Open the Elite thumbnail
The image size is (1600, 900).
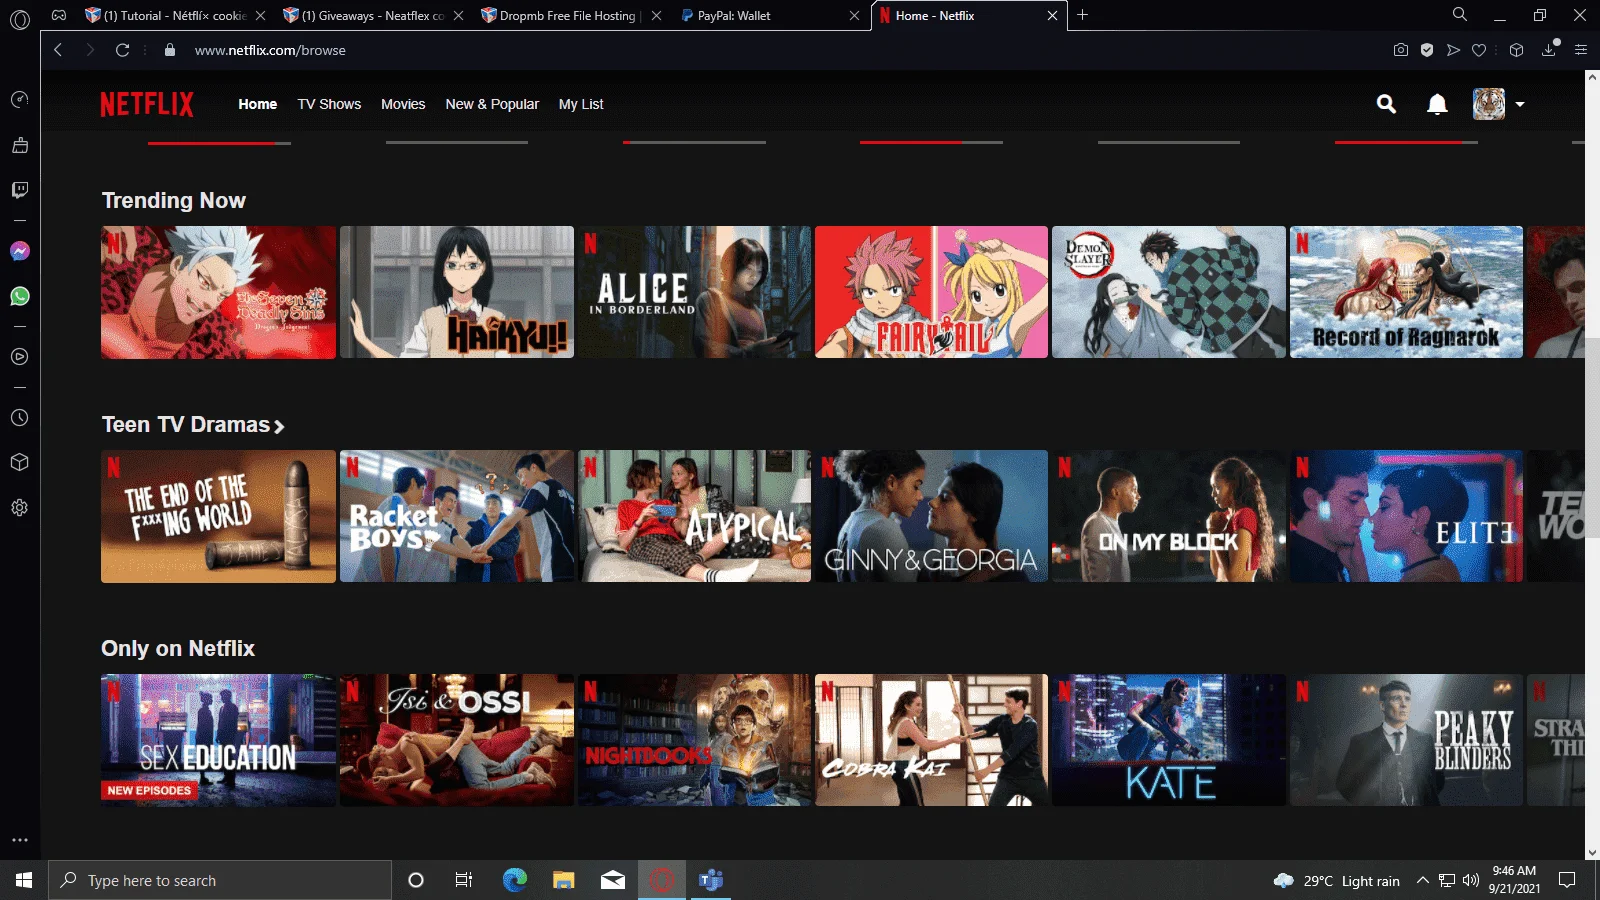1407,516
